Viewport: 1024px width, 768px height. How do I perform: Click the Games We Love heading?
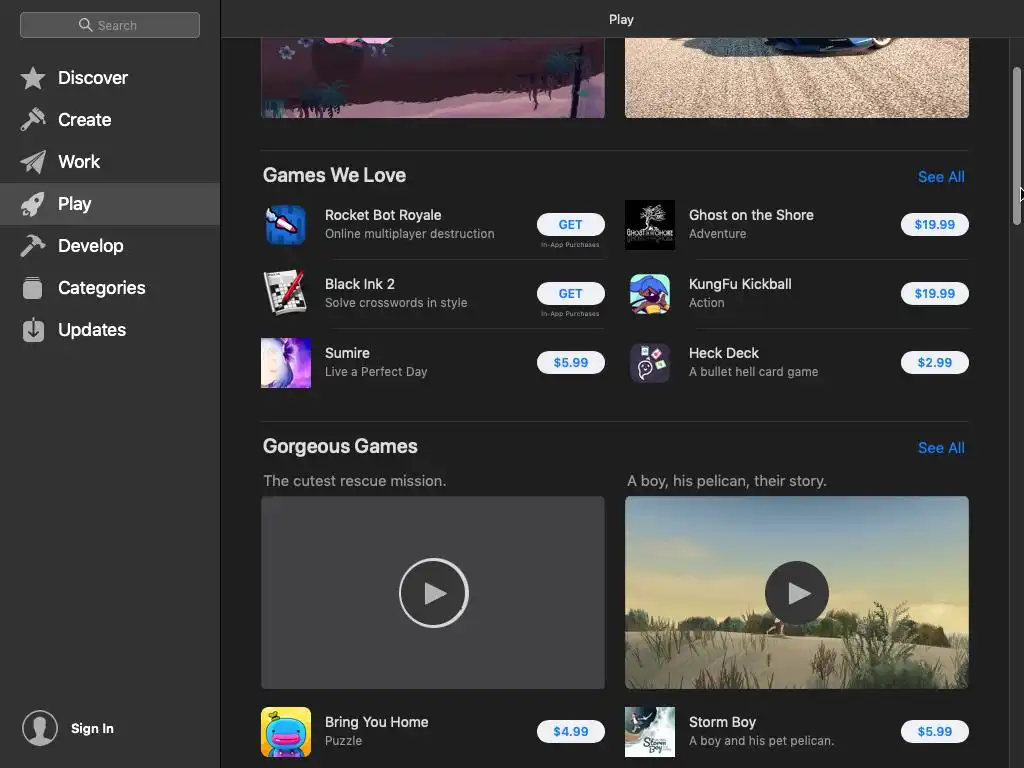tap(334, 175)
